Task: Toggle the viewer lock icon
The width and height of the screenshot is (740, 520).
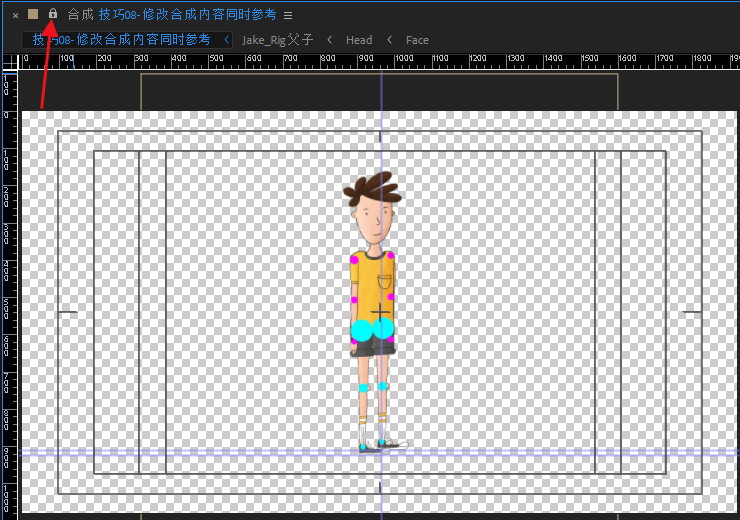Action: tap(53, 14)
